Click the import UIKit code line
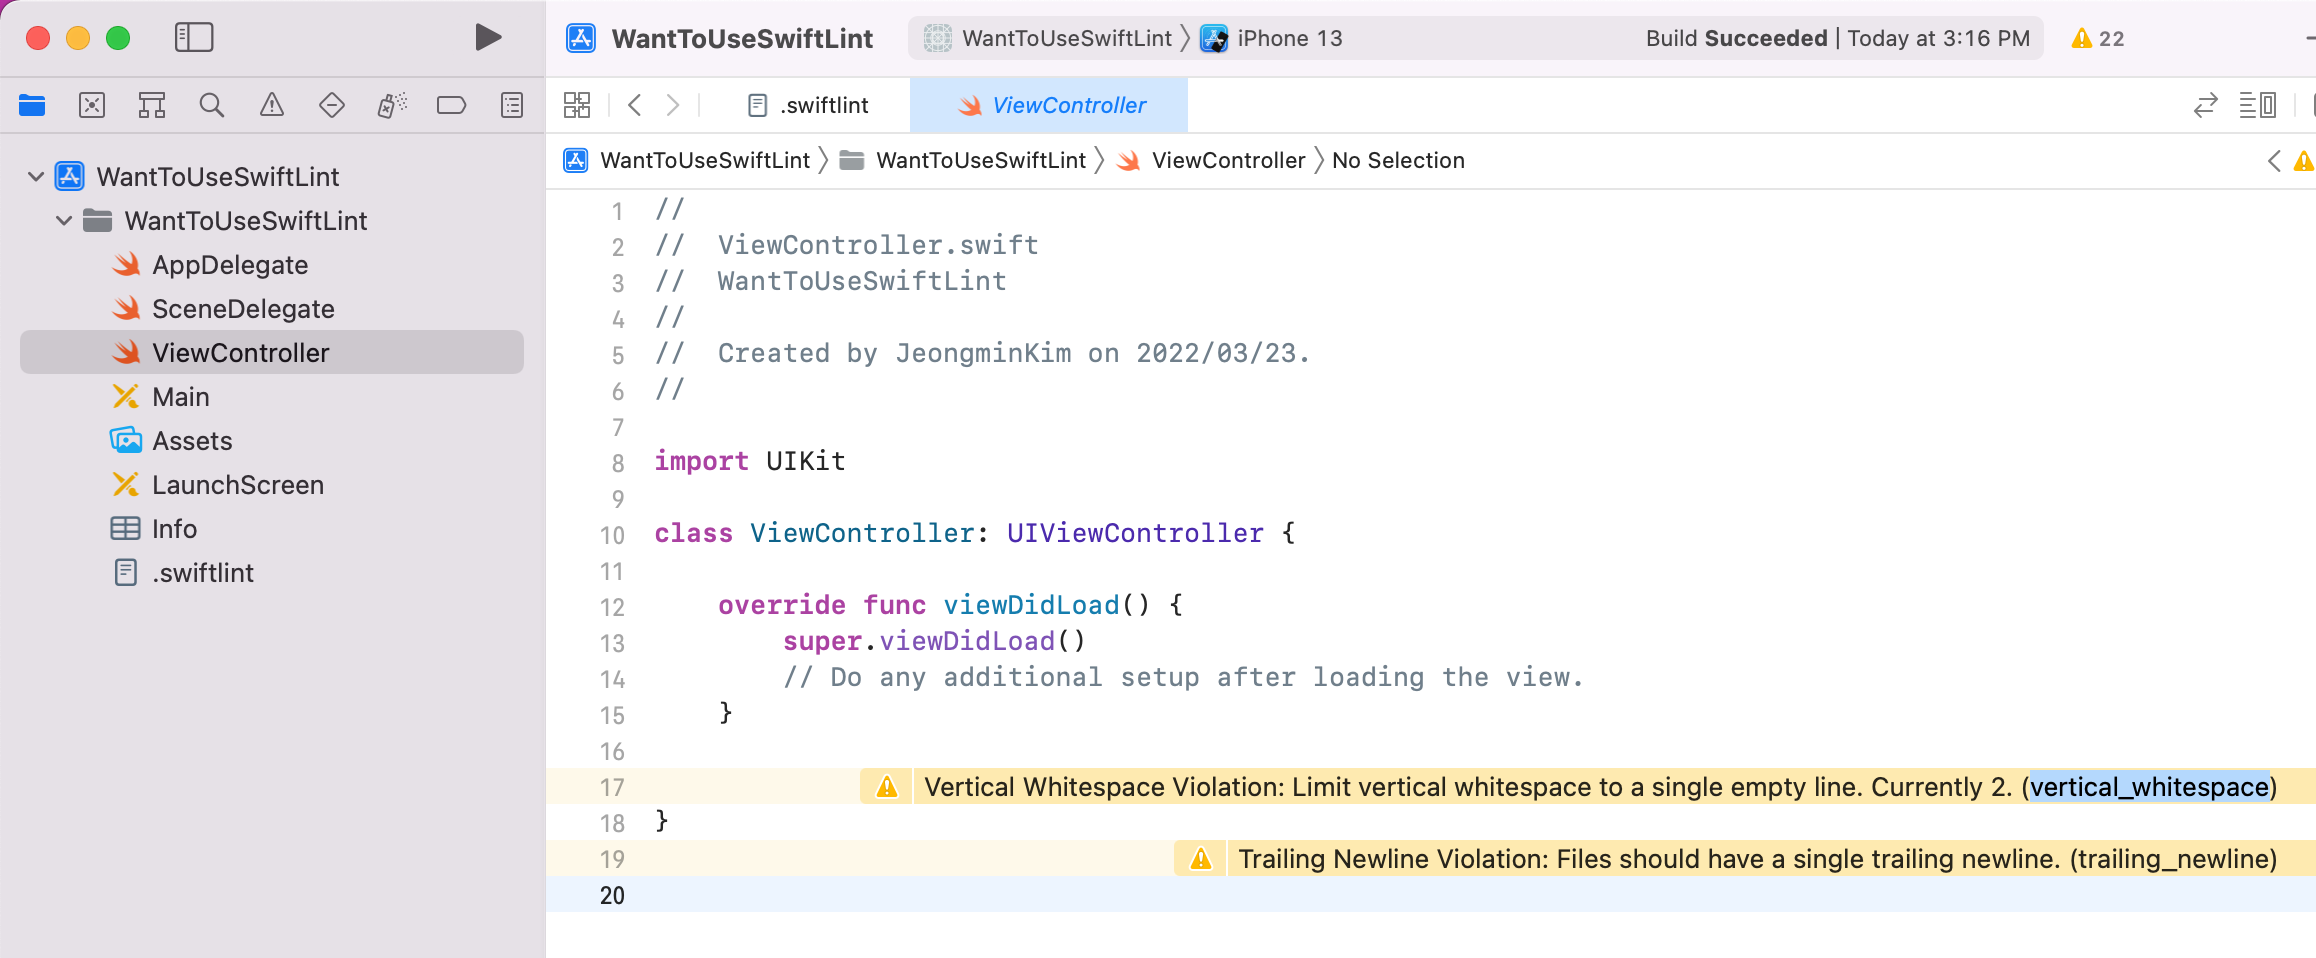This screenshot has width=2316, height=958. click(x=750, y=461)
